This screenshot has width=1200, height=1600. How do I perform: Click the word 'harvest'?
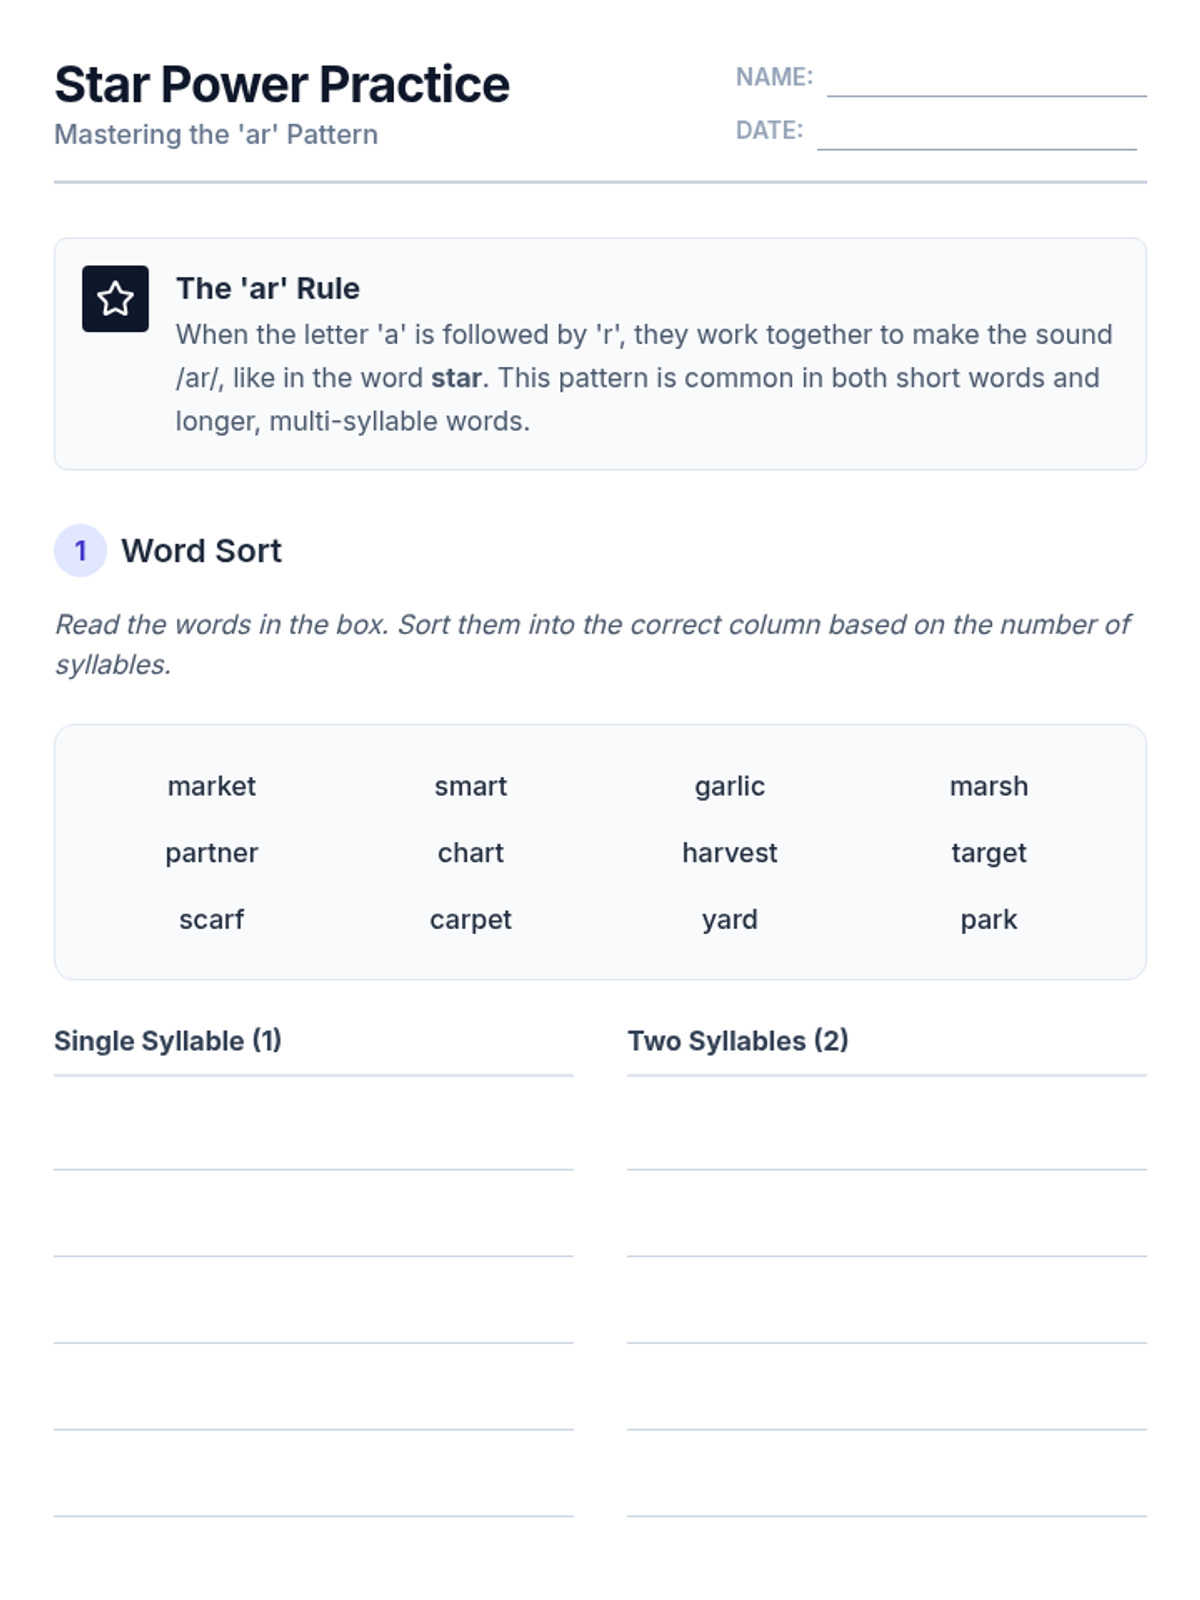point(729,853)
